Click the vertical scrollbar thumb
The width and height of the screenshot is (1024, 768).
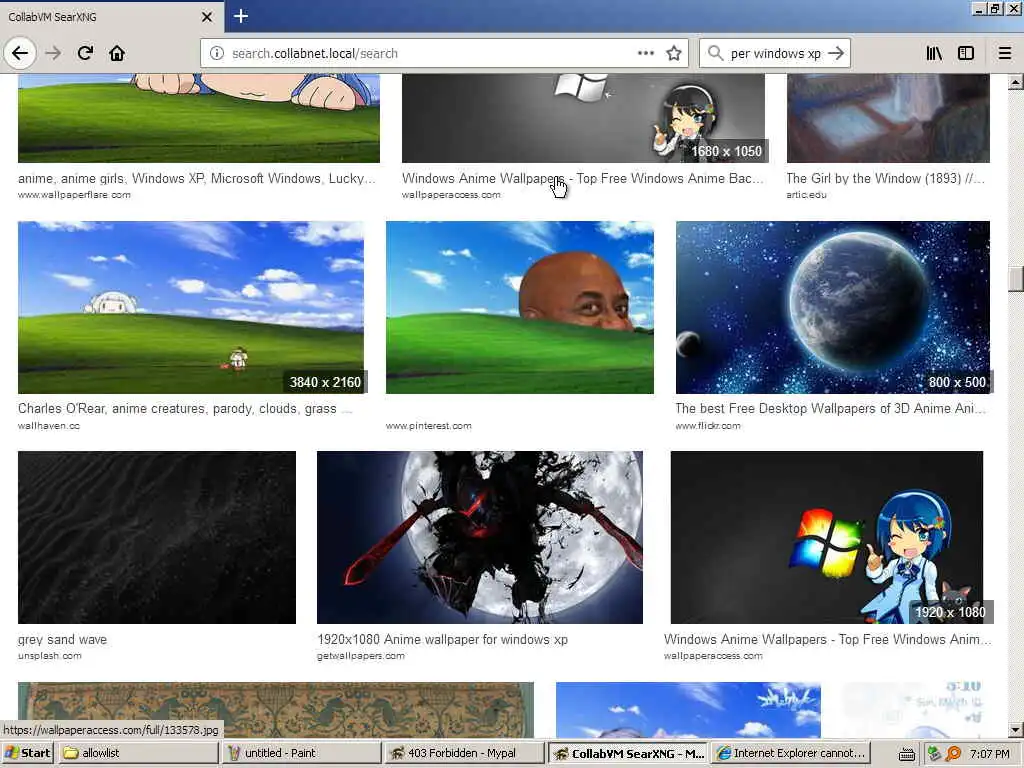click(1016, 279)
